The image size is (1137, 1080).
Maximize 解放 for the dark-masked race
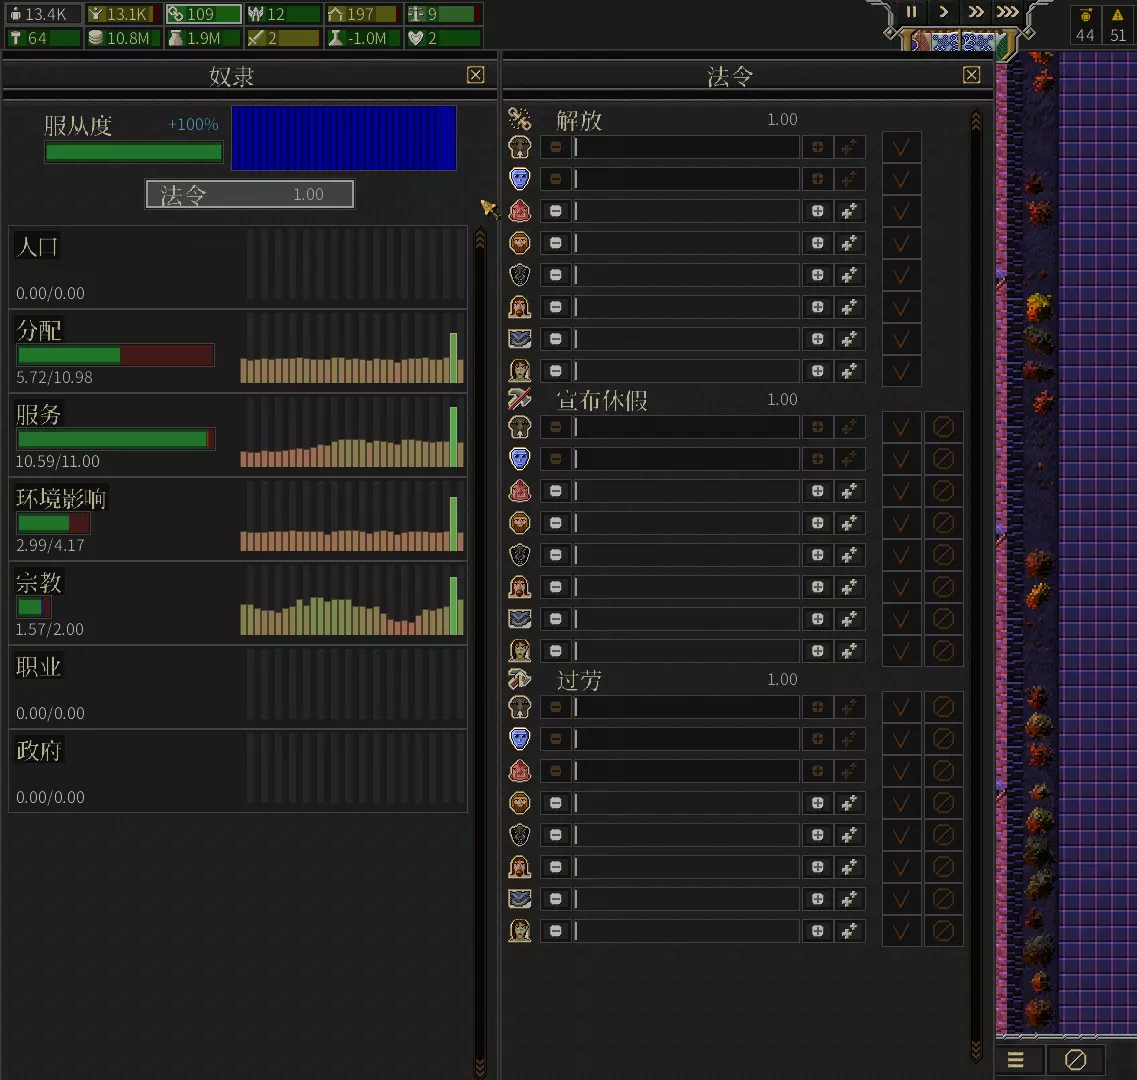[x=849, y=275]
